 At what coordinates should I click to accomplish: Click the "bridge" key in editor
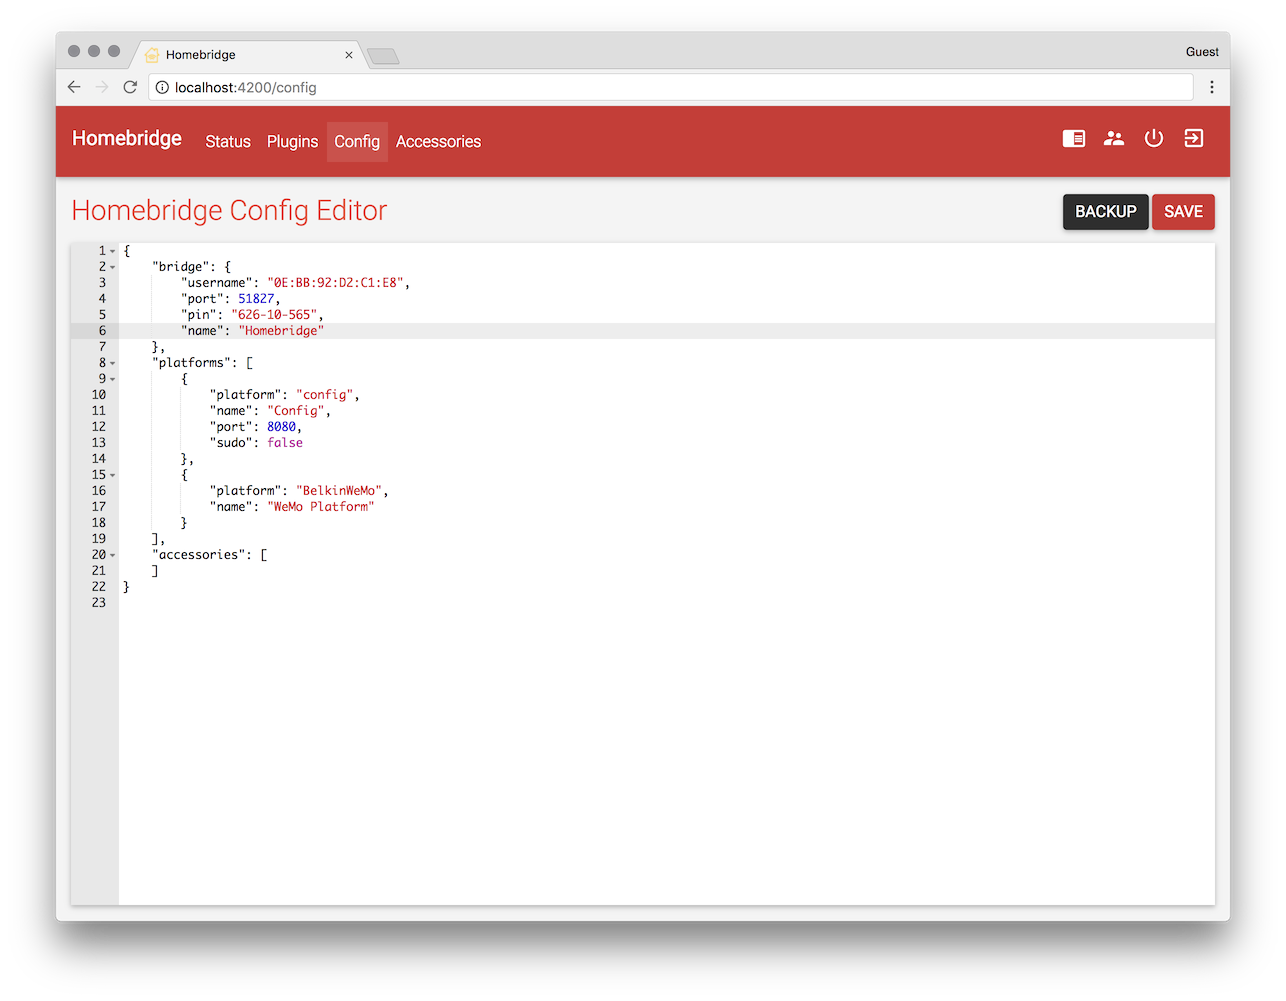pos(180,267)
